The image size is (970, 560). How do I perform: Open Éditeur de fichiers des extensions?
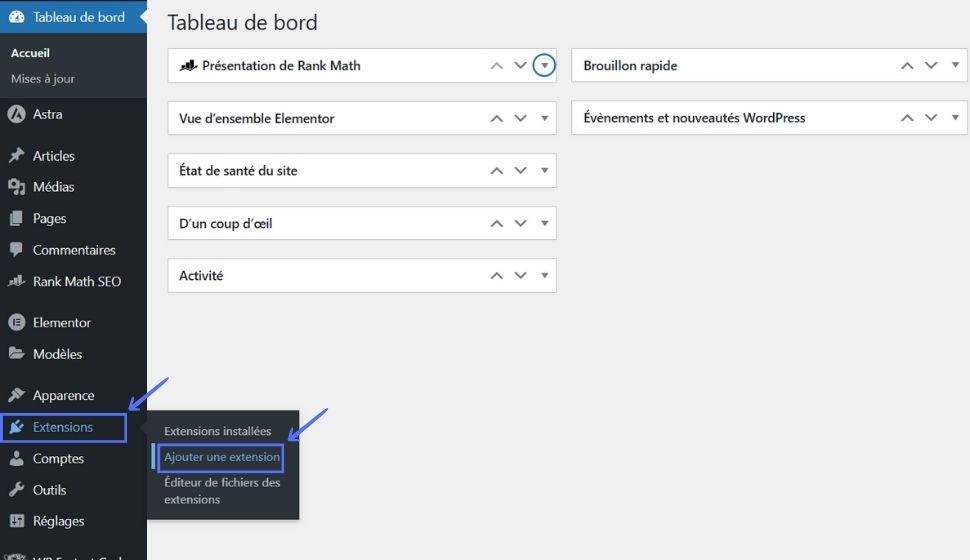click(x=222, y=491)
